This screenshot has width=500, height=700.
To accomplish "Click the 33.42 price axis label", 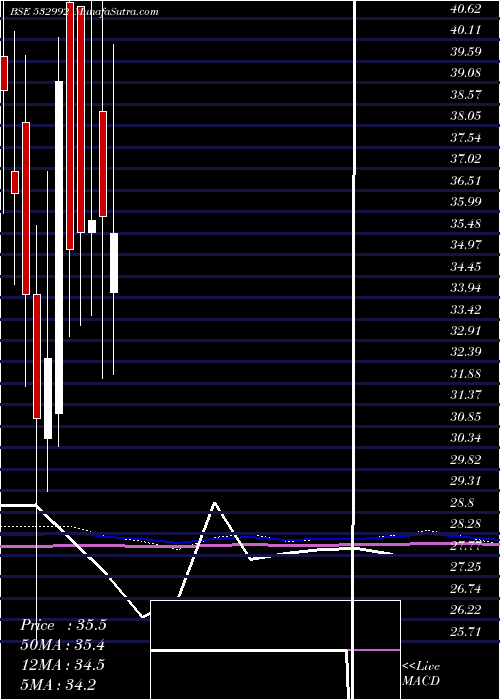I will (466, 309).
